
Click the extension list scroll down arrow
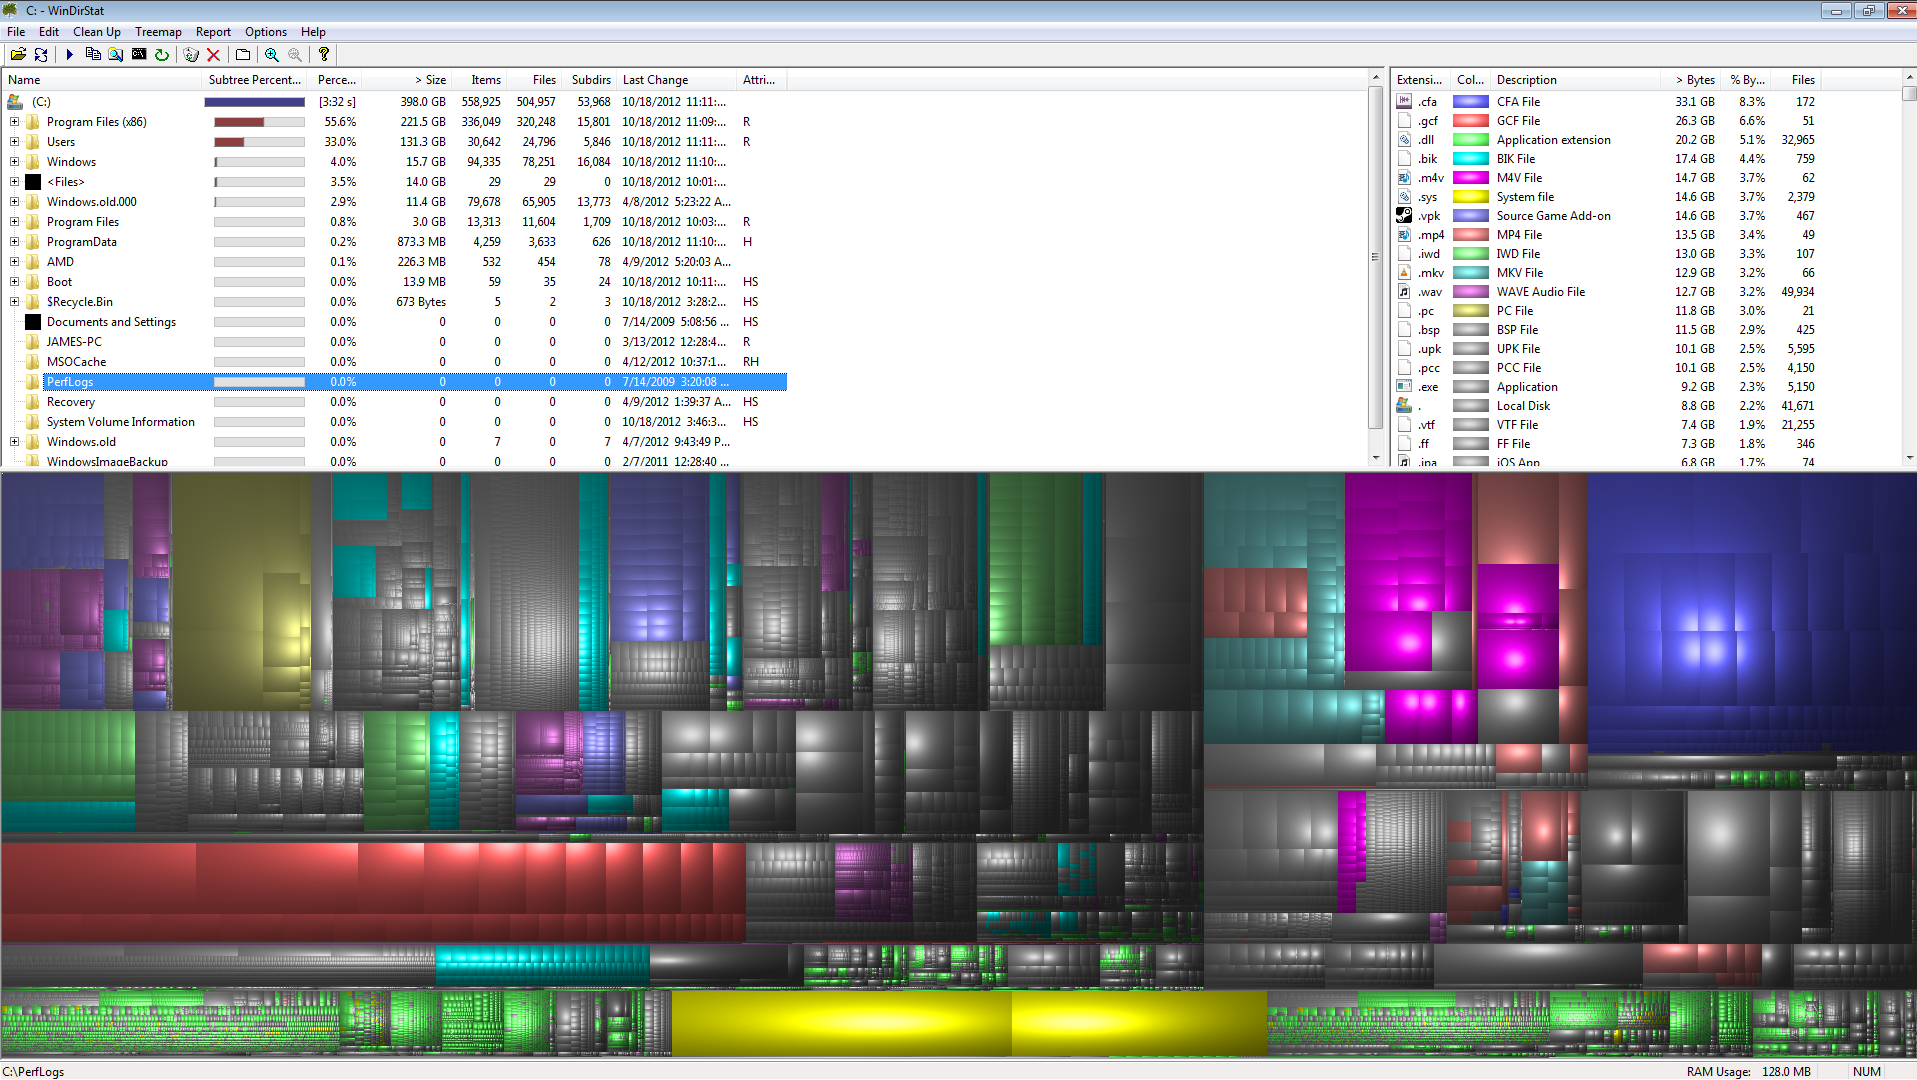click(x=1909, y=458)
